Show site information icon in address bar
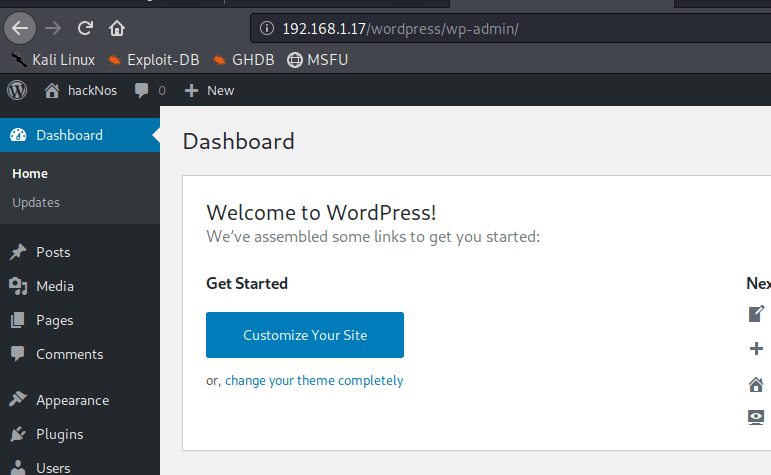This screenshot has height=475, width=771. pyautogui.click(x=267, y=29)
